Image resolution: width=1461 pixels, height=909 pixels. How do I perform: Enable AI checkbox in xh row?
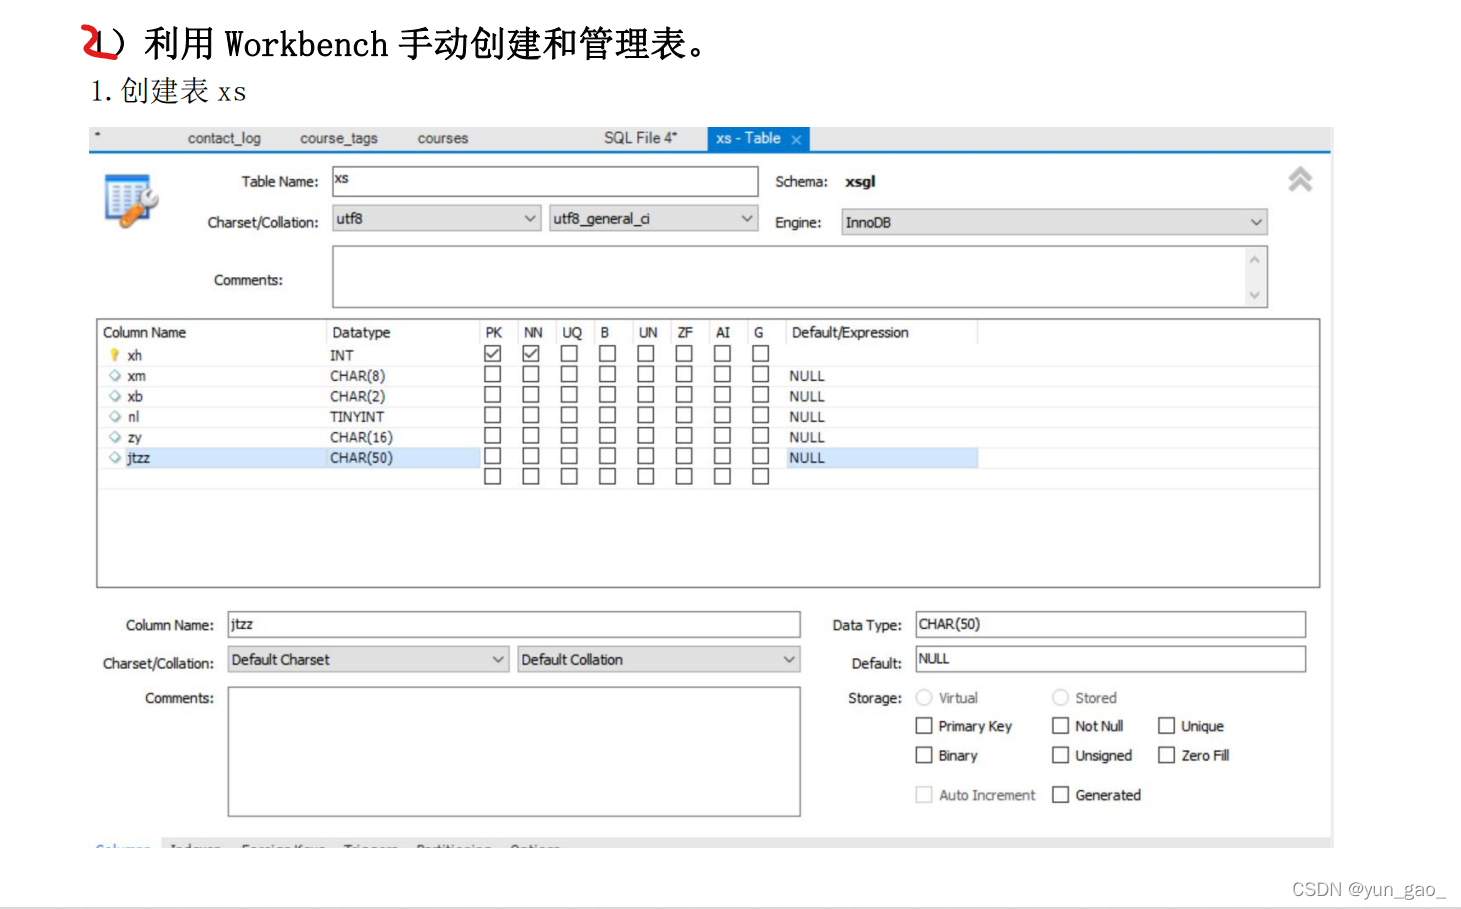pyautogui.click(x=722, y=354)
